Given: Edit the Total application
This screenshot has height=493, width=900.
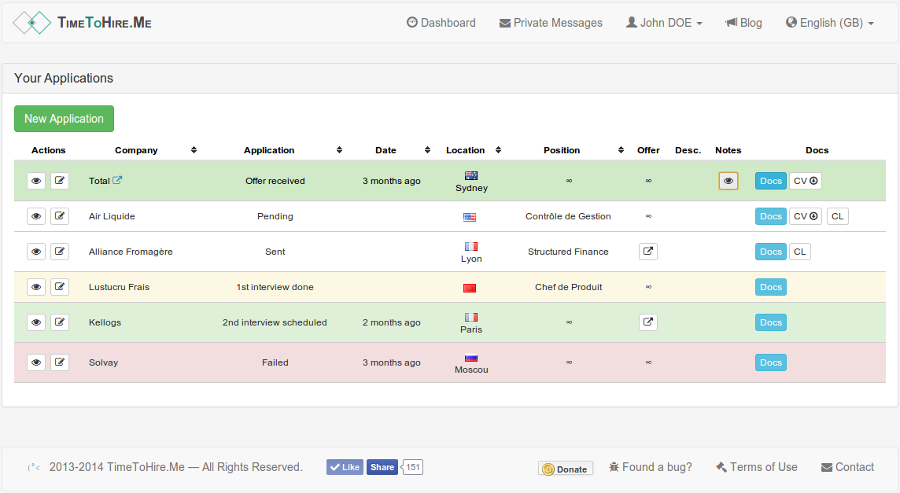Looking at the screenshot, I should 60,181.
